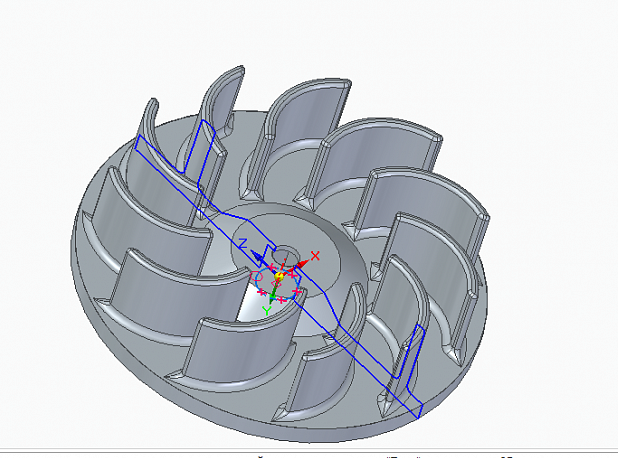Click the green Y axis label
The height and width of the screenshot is (458, 618).
tap(267, 311)
